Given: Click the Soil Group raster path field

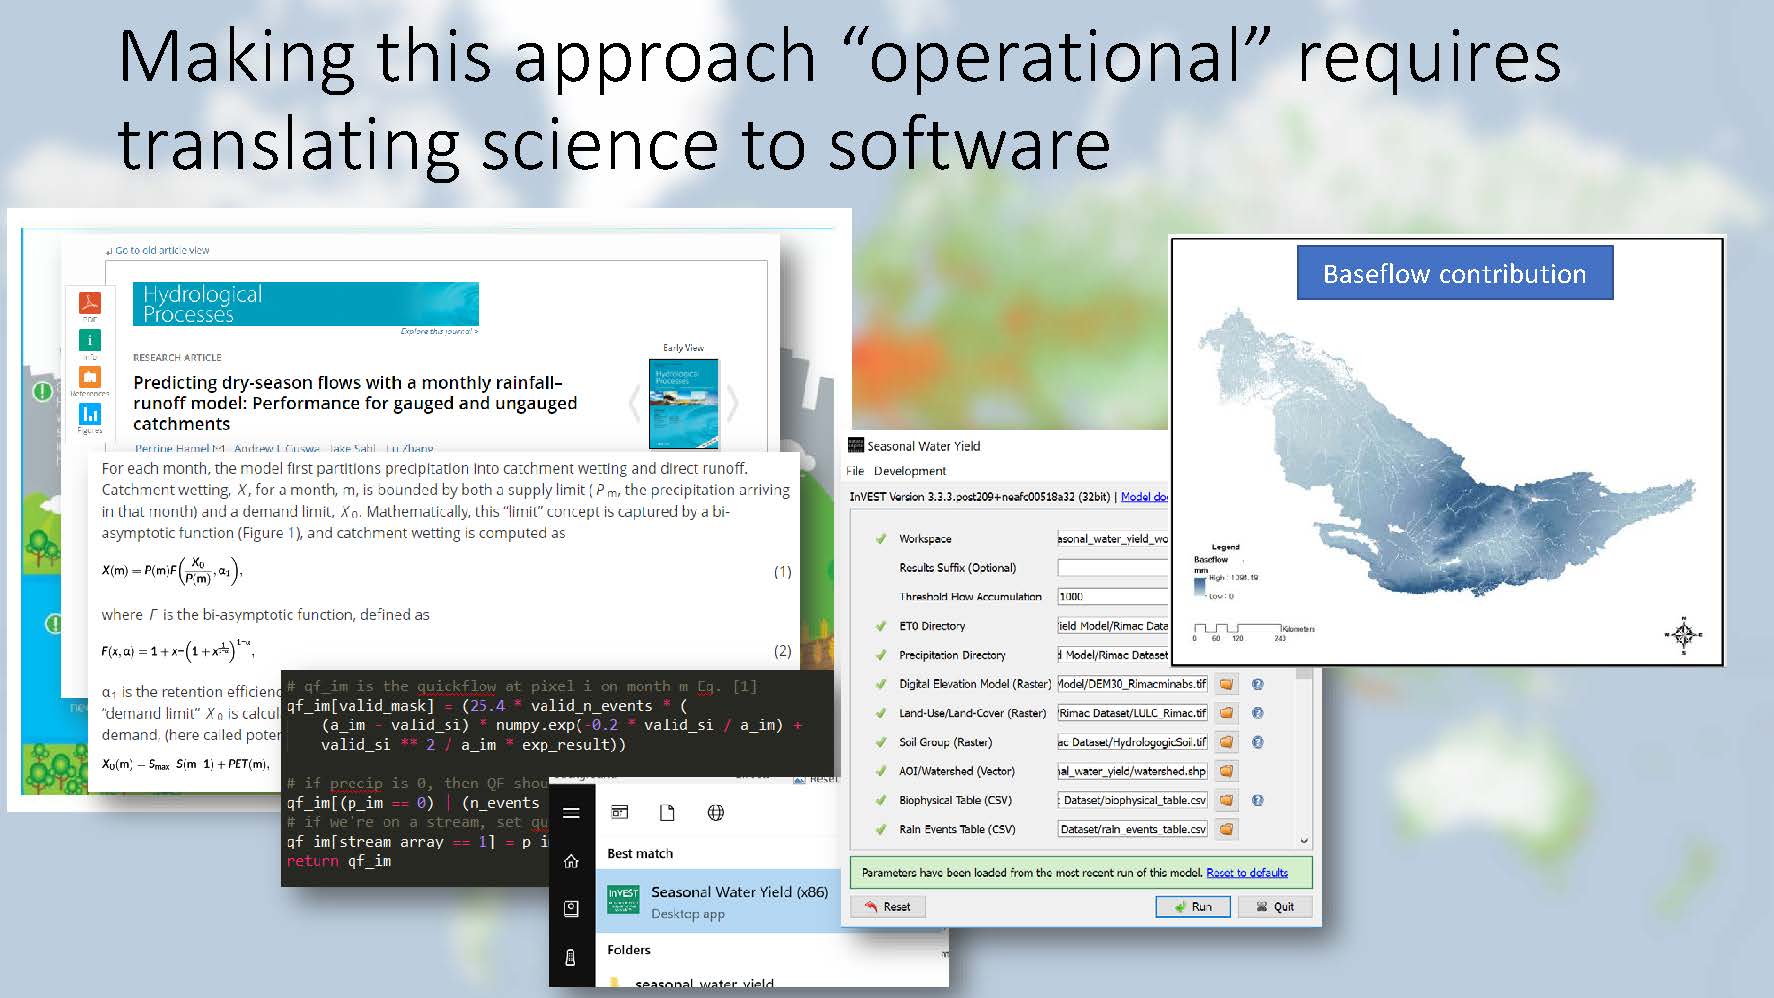Looking at the screenshot, I should (1133, 742).
